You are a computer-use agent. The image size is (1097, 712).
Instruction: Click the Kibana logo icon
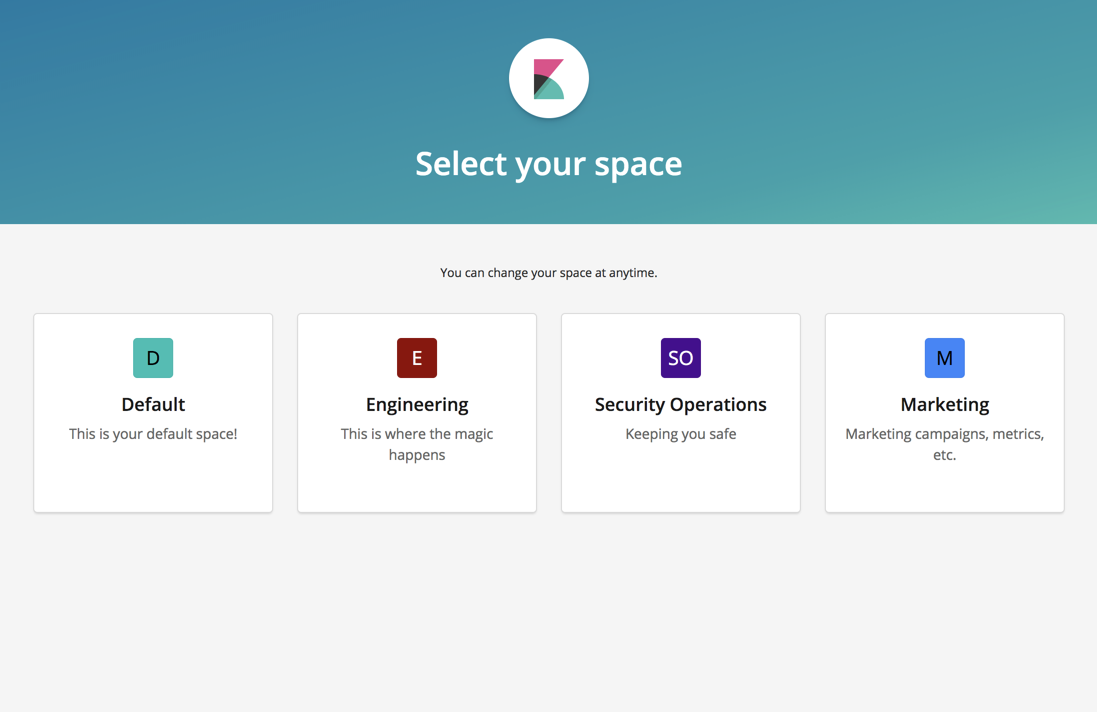click(x=549, y=78)
